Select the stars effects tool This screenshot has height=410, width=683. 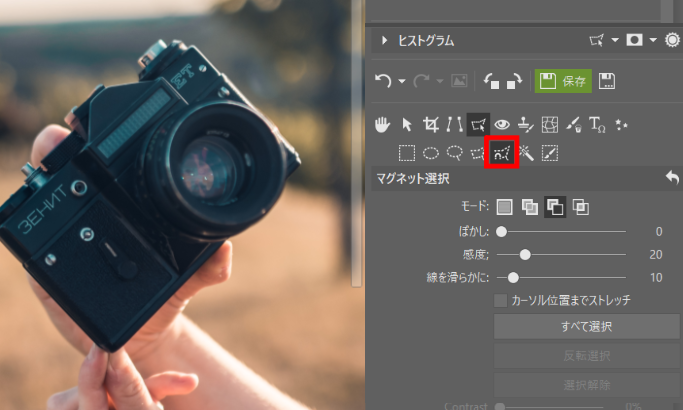[621, 125]
